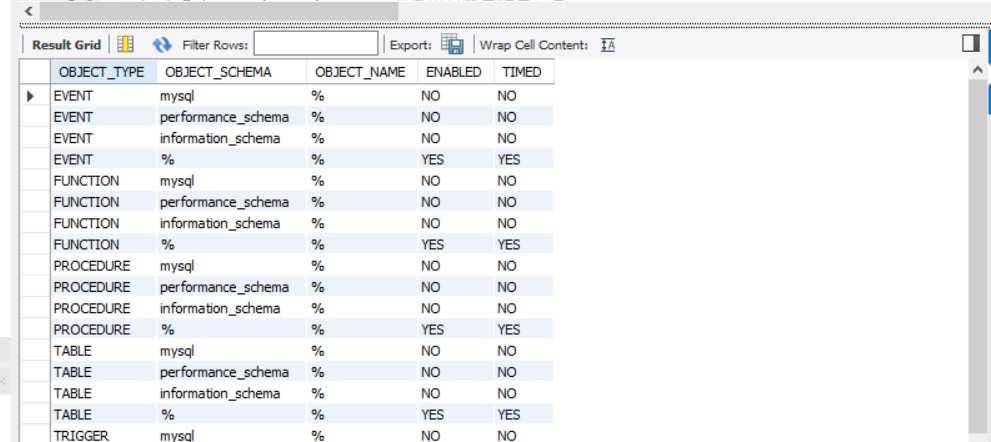Select information_schema cell in EVENT row

(x=231, y=138)
